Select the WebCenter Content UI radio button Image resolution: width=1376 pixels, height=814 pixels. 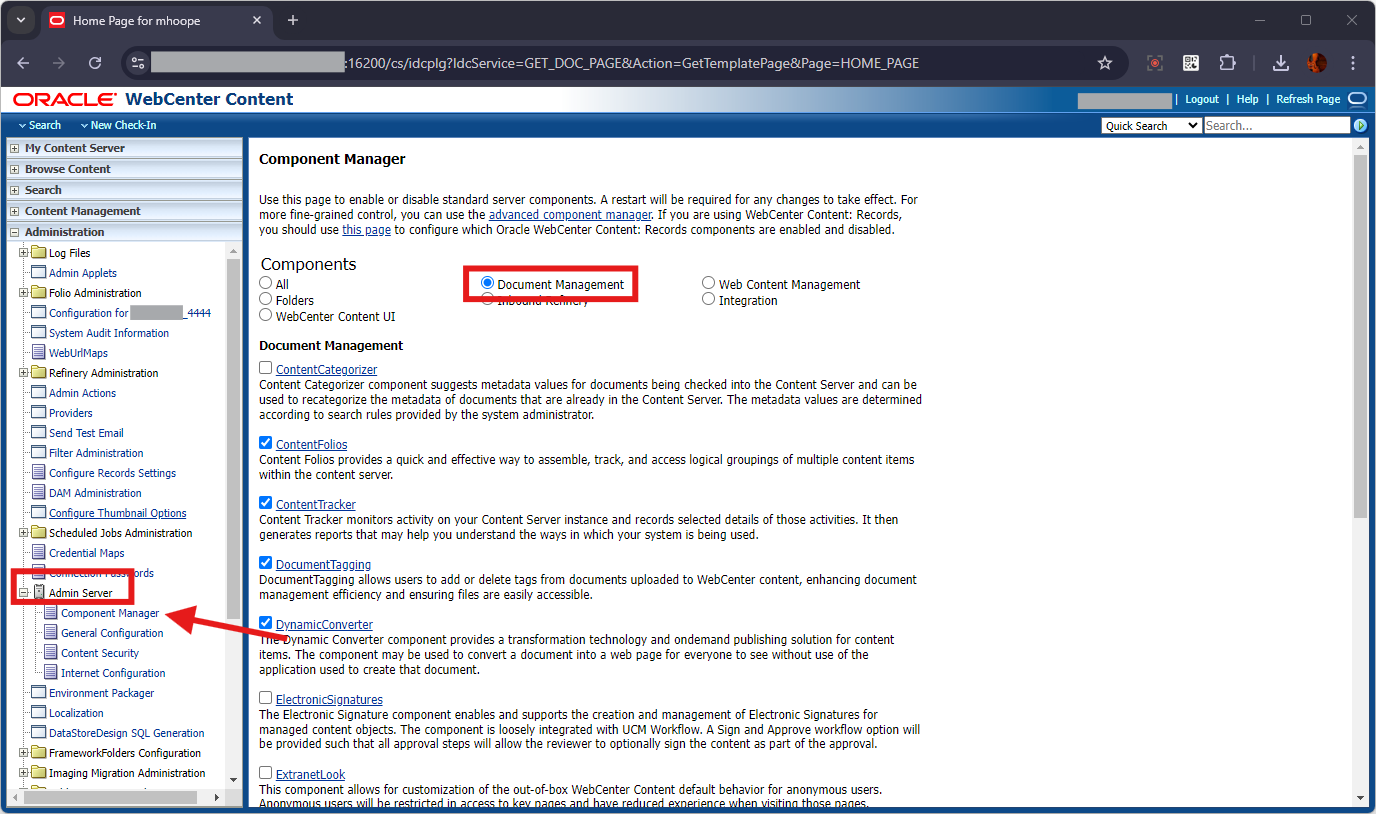click(x=265, y=315)
